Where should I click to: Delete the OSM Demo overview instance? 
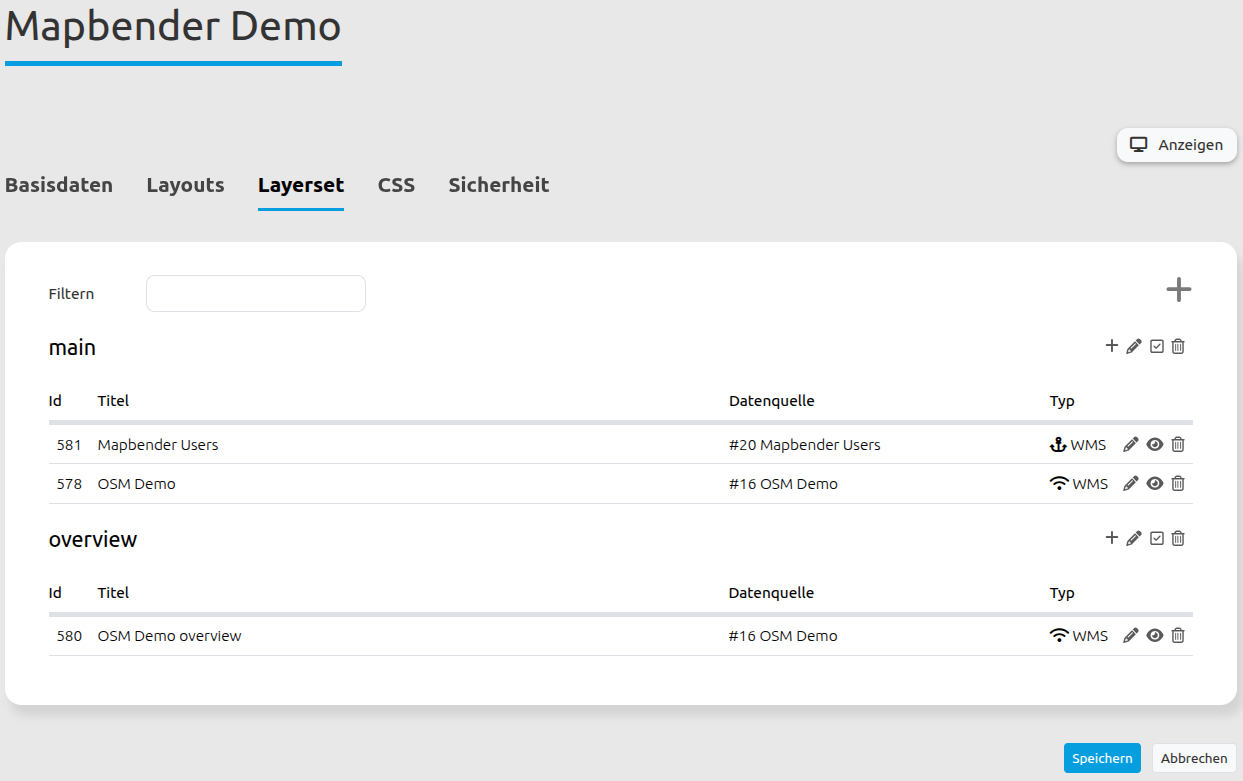coord(1178,636)
